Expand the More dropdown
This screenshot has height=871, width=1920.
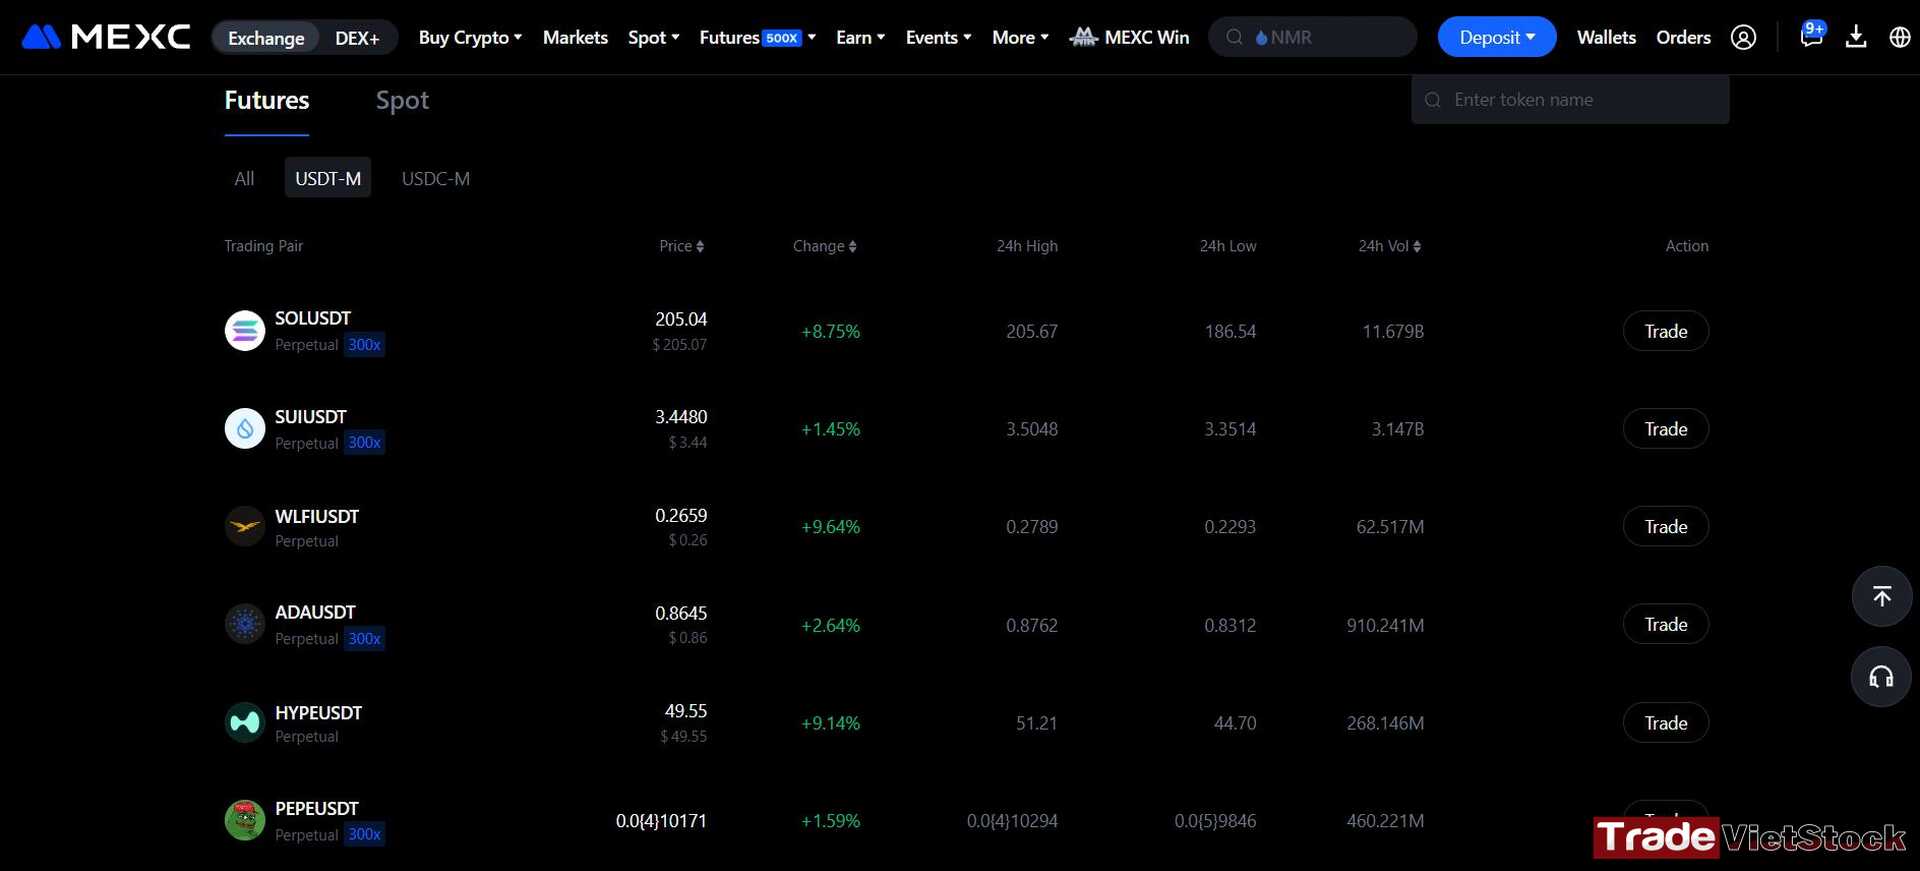(1020, 37)
